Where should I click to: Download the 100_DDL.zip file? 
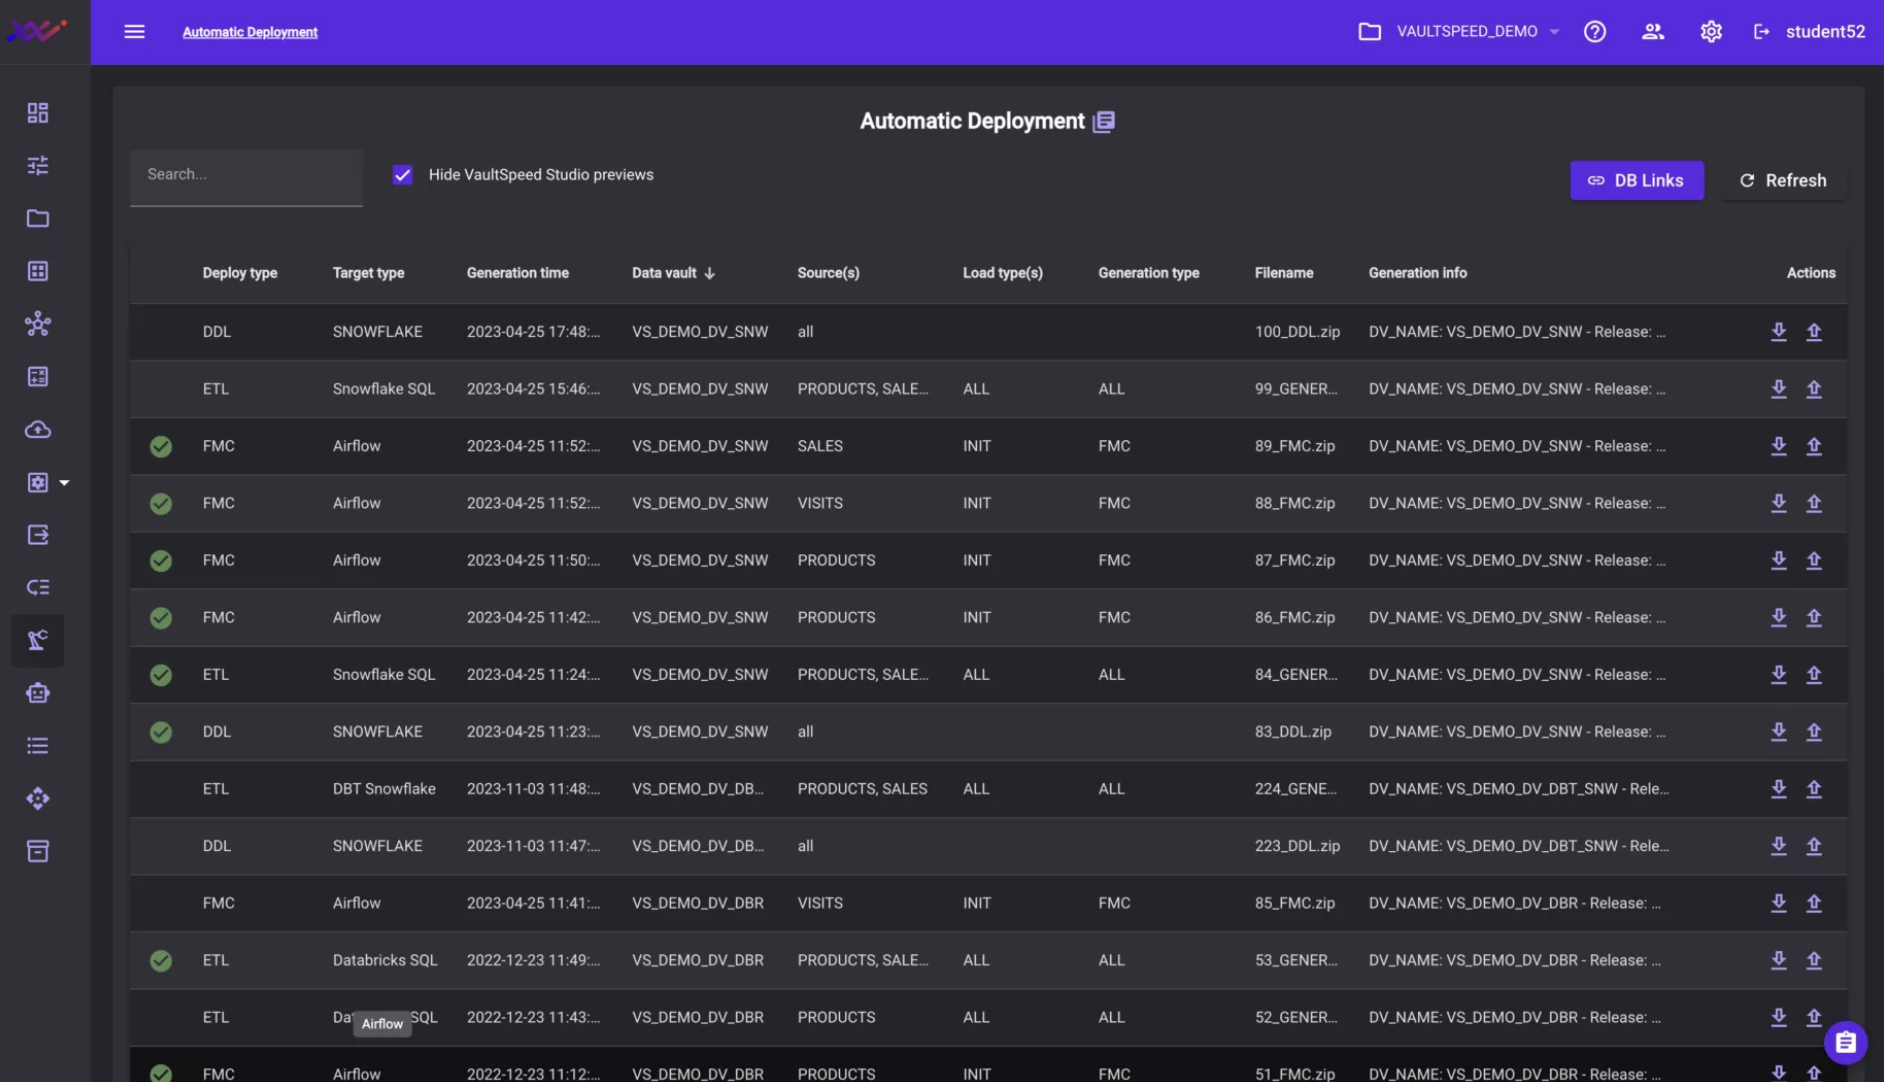(1778, 332)
